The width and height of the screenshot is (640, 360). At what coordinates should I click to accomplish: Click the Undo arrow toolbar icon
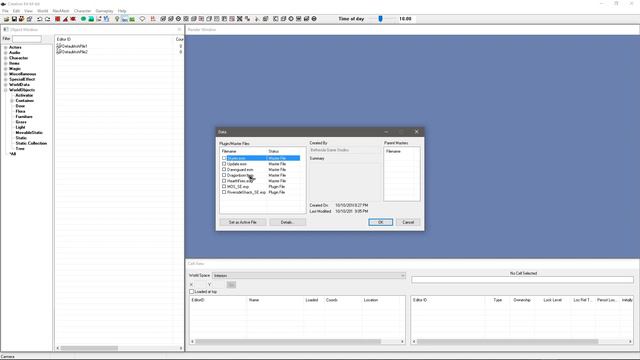pyautogui.click(x=40, y=19)
